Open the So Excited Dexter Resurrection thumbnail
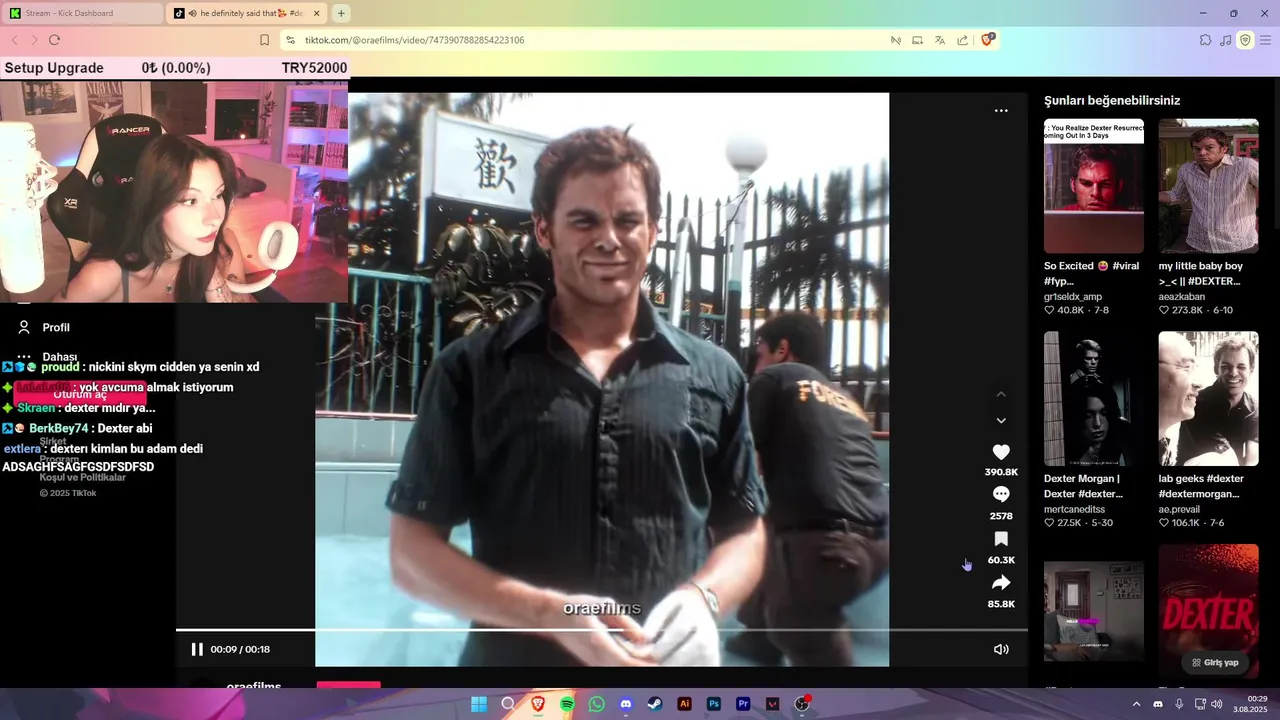 click(1094, 186)
